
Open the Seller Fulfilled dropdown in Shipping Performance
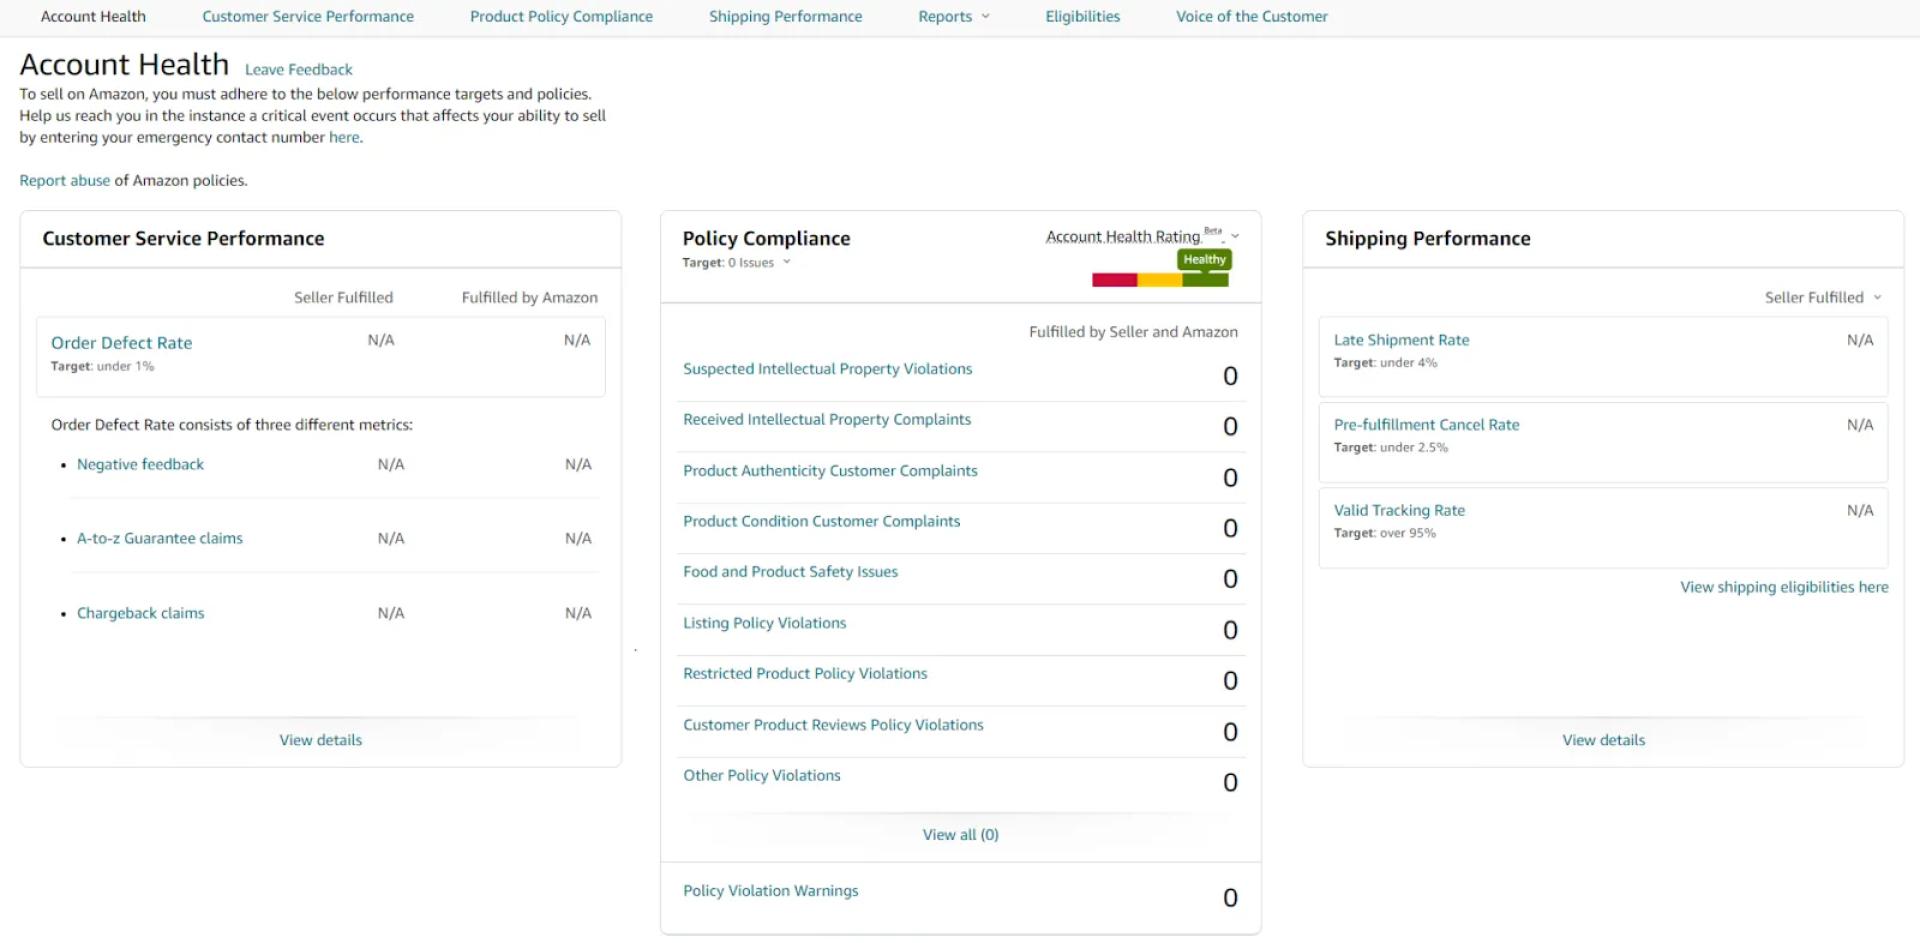pyautogui.click(x=1821, y=297)
